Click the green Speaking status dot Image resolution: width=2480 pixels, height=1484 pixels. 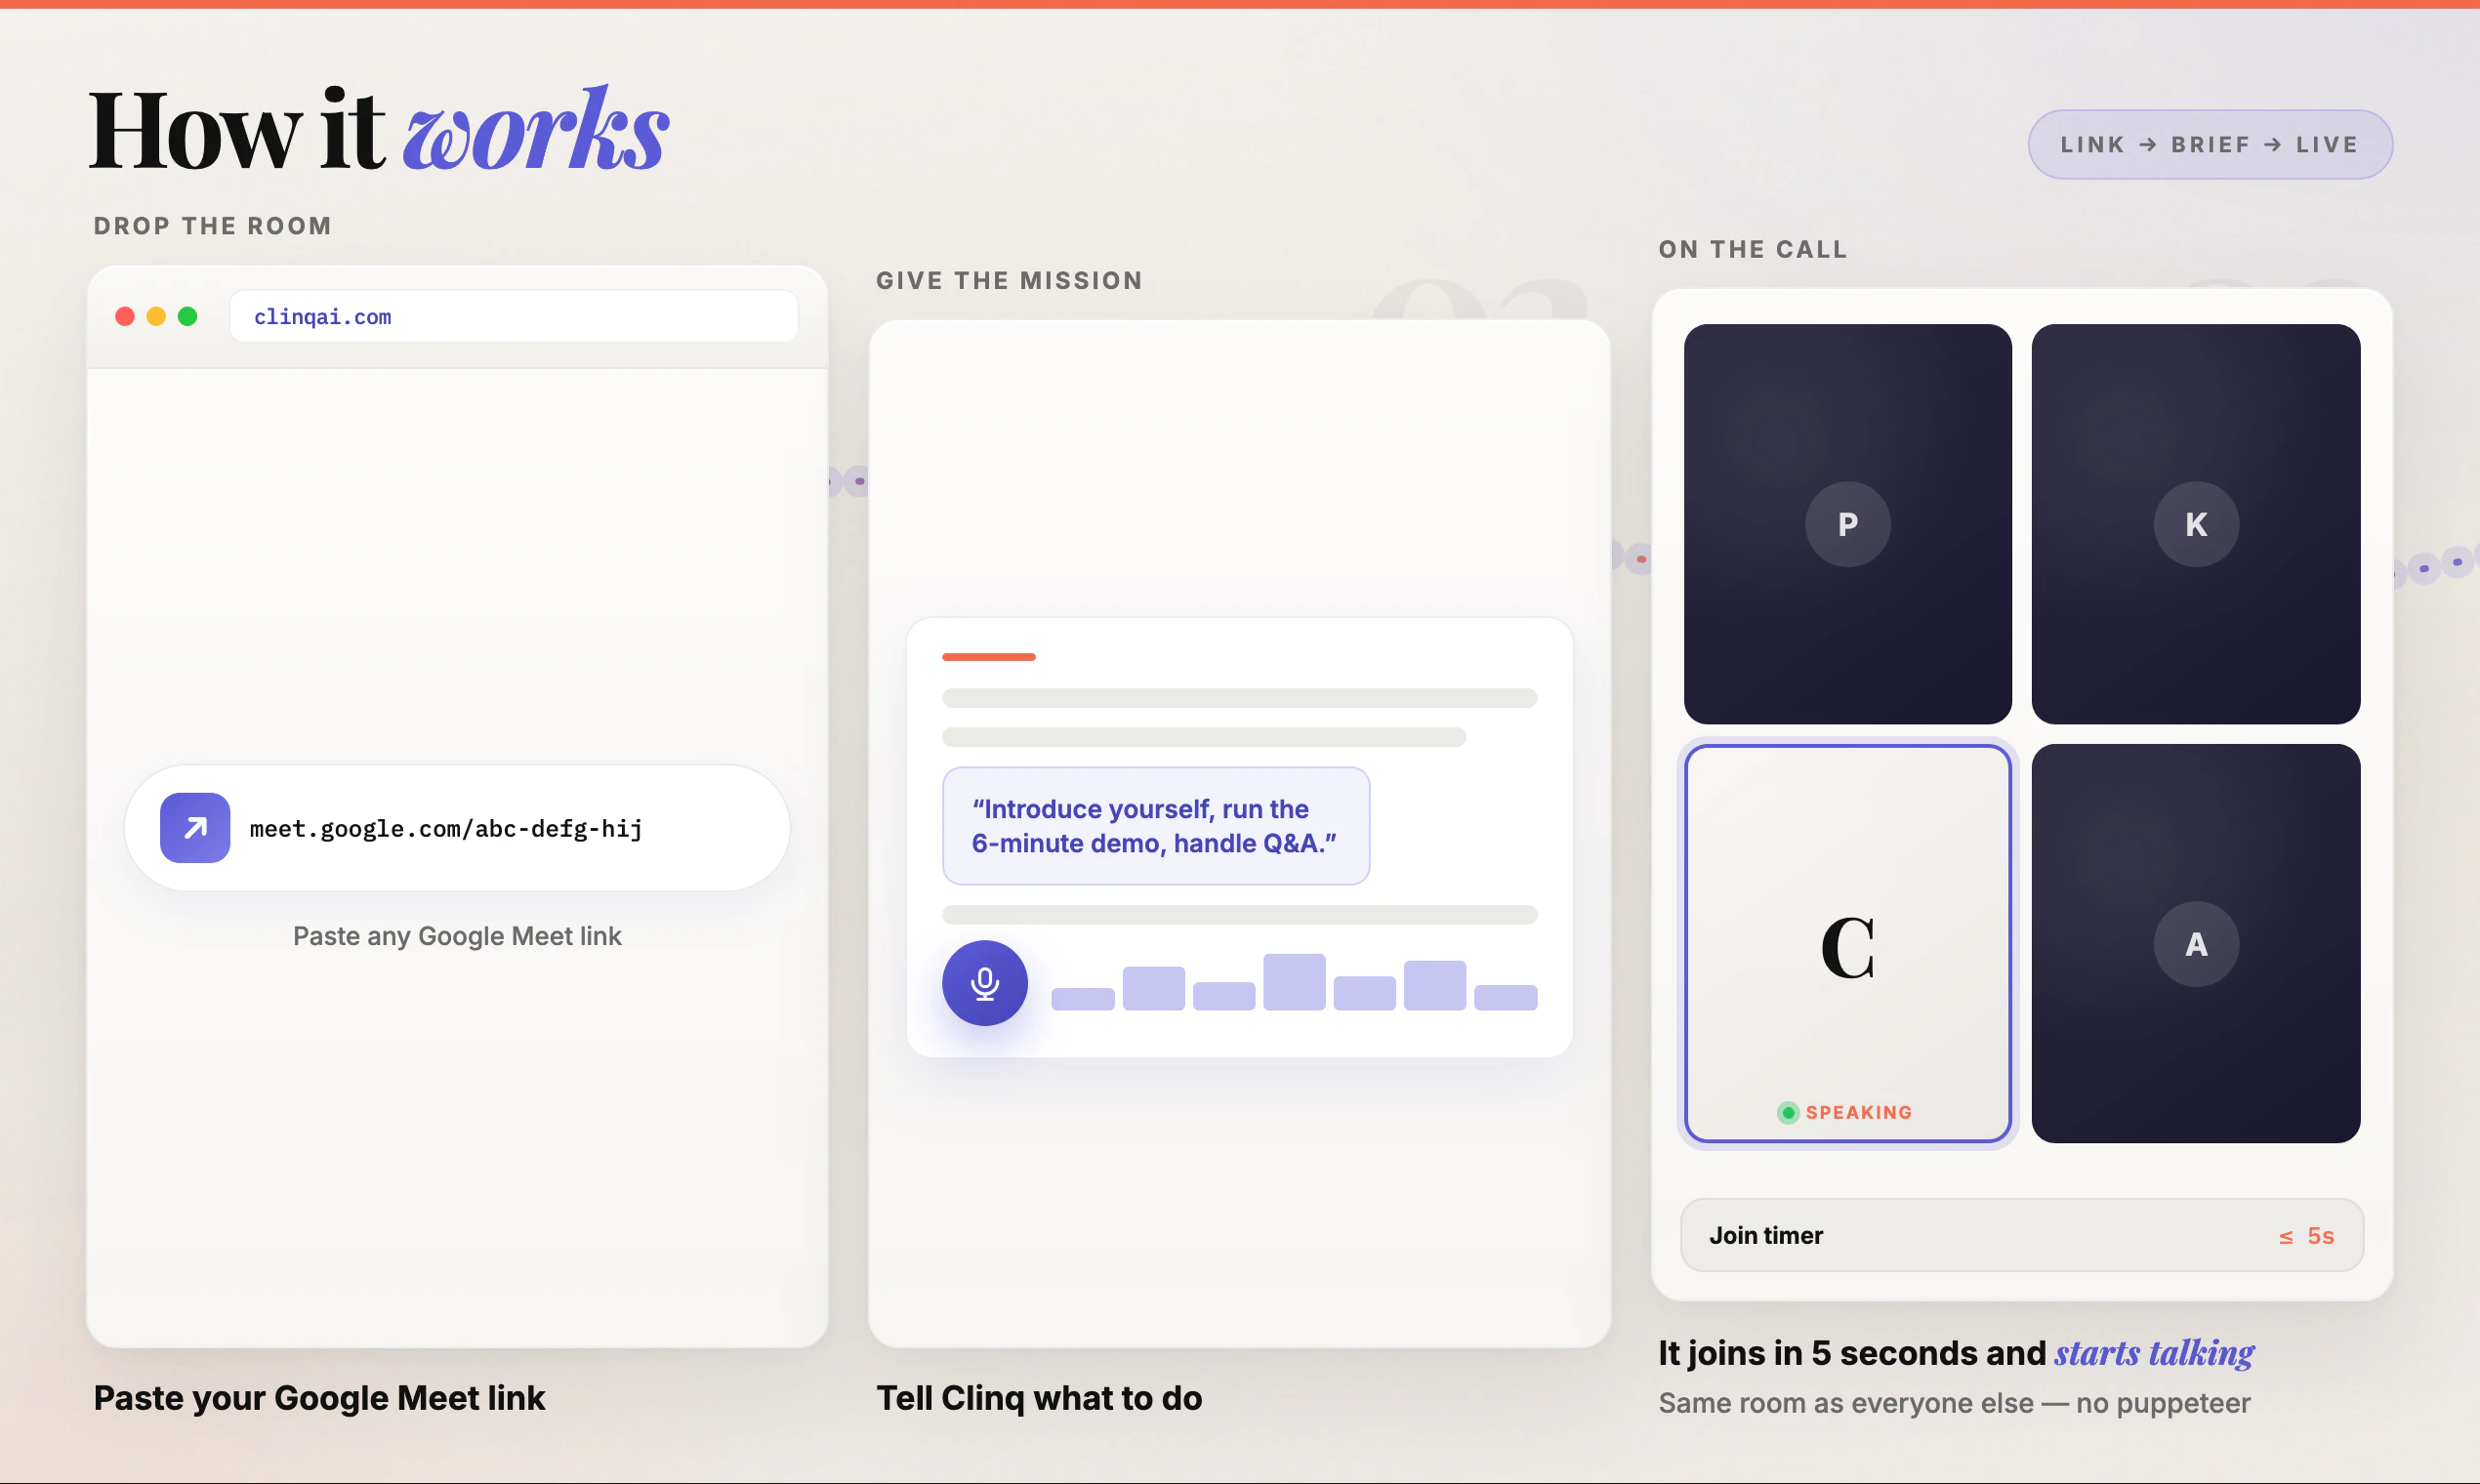(x=1788, y=1113)
